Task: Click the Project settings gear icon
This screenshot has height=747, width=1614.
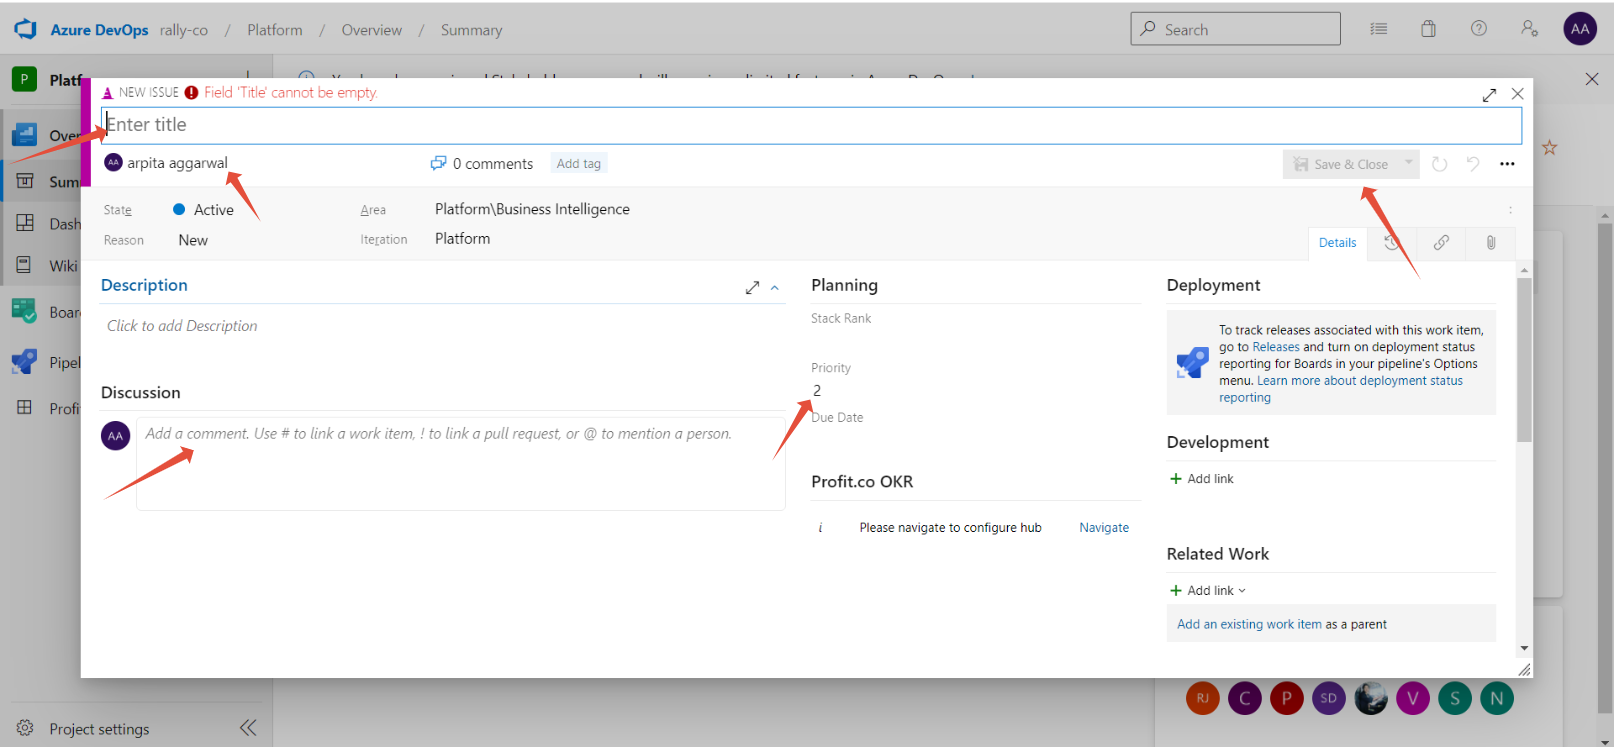Action: coord(25,728)
